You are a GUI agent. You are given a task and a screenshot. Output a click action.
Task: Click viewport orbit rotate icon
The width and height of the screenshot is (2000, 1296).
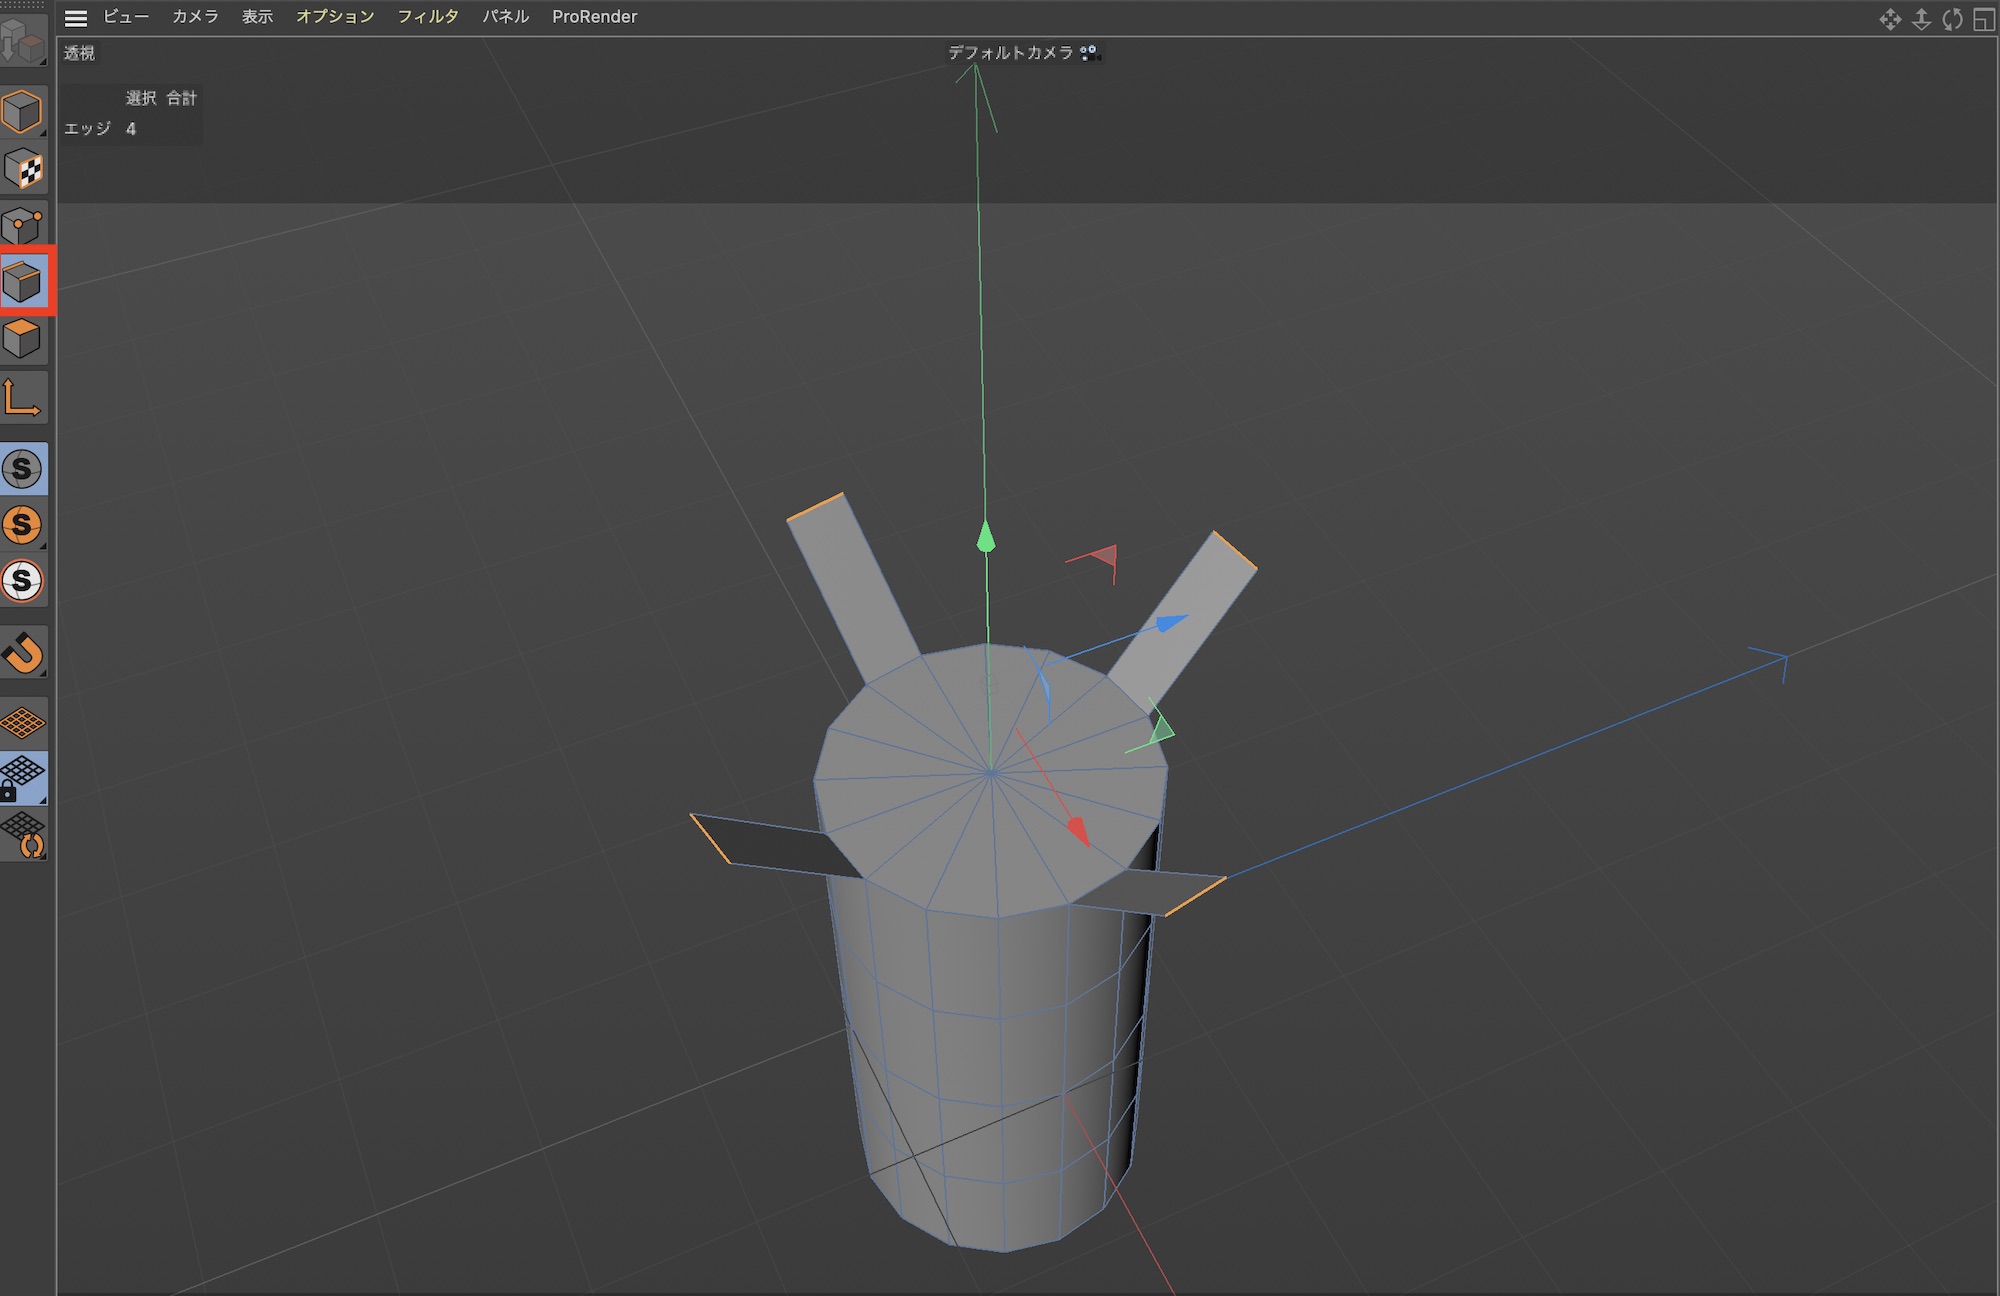click(x=1953, y=19)
